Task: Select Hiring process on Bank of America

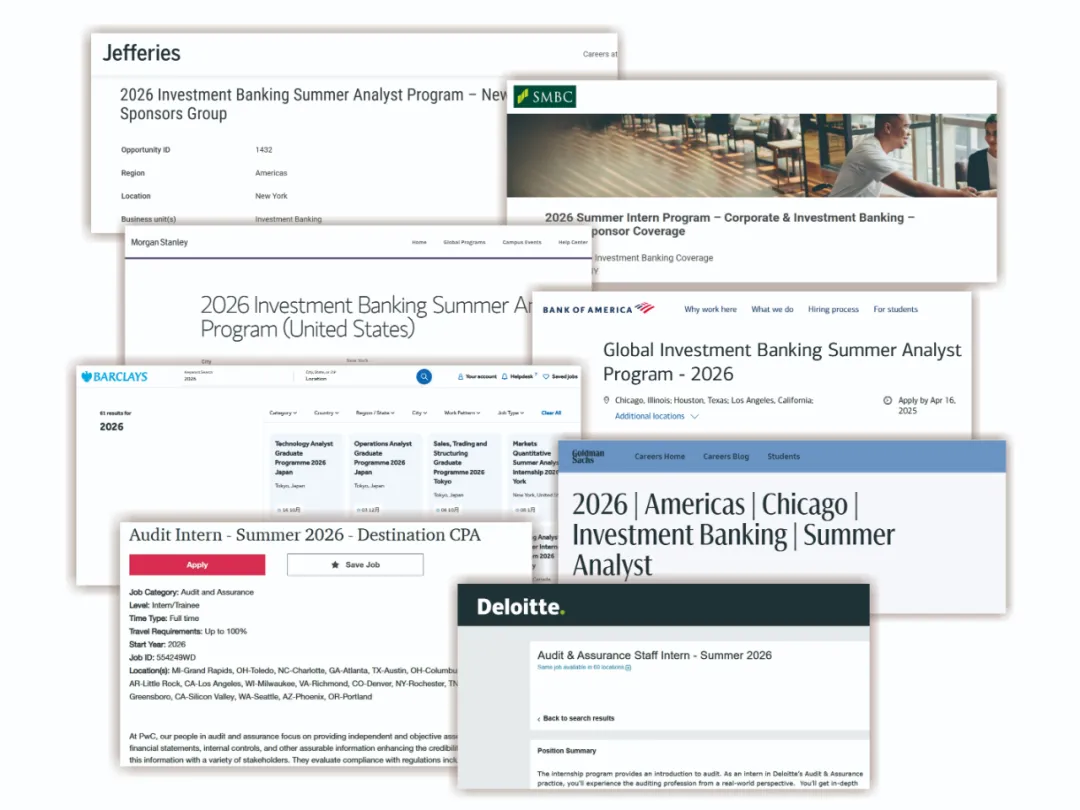Action: point(833,309)
